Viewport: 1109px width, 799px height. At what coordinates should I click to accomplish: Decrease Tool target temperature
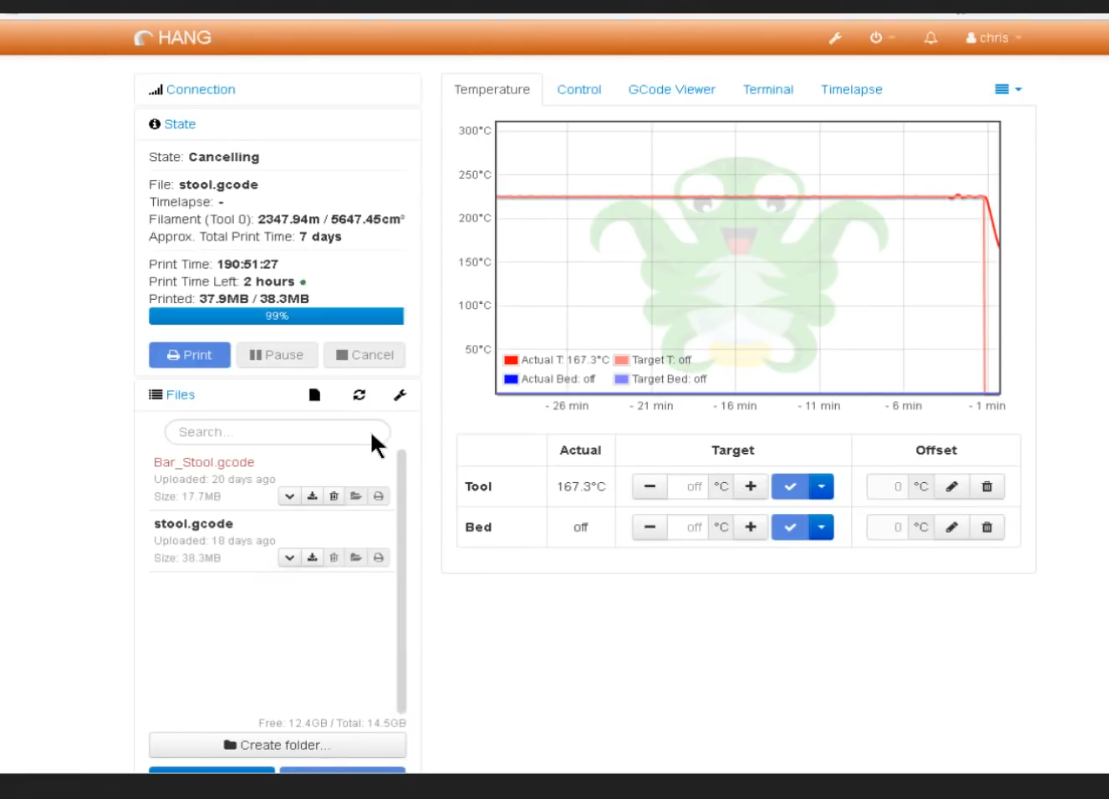coord(650,486)
